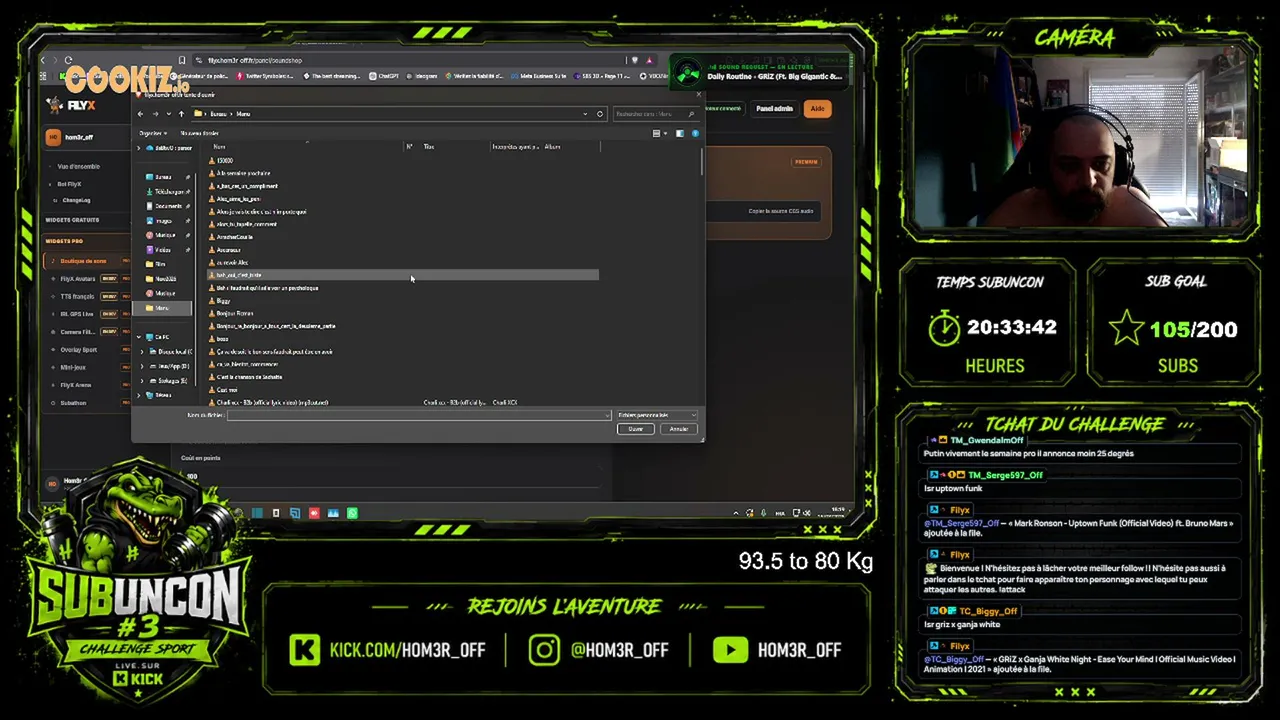Click the sound request disc icon

pos(687,72)
